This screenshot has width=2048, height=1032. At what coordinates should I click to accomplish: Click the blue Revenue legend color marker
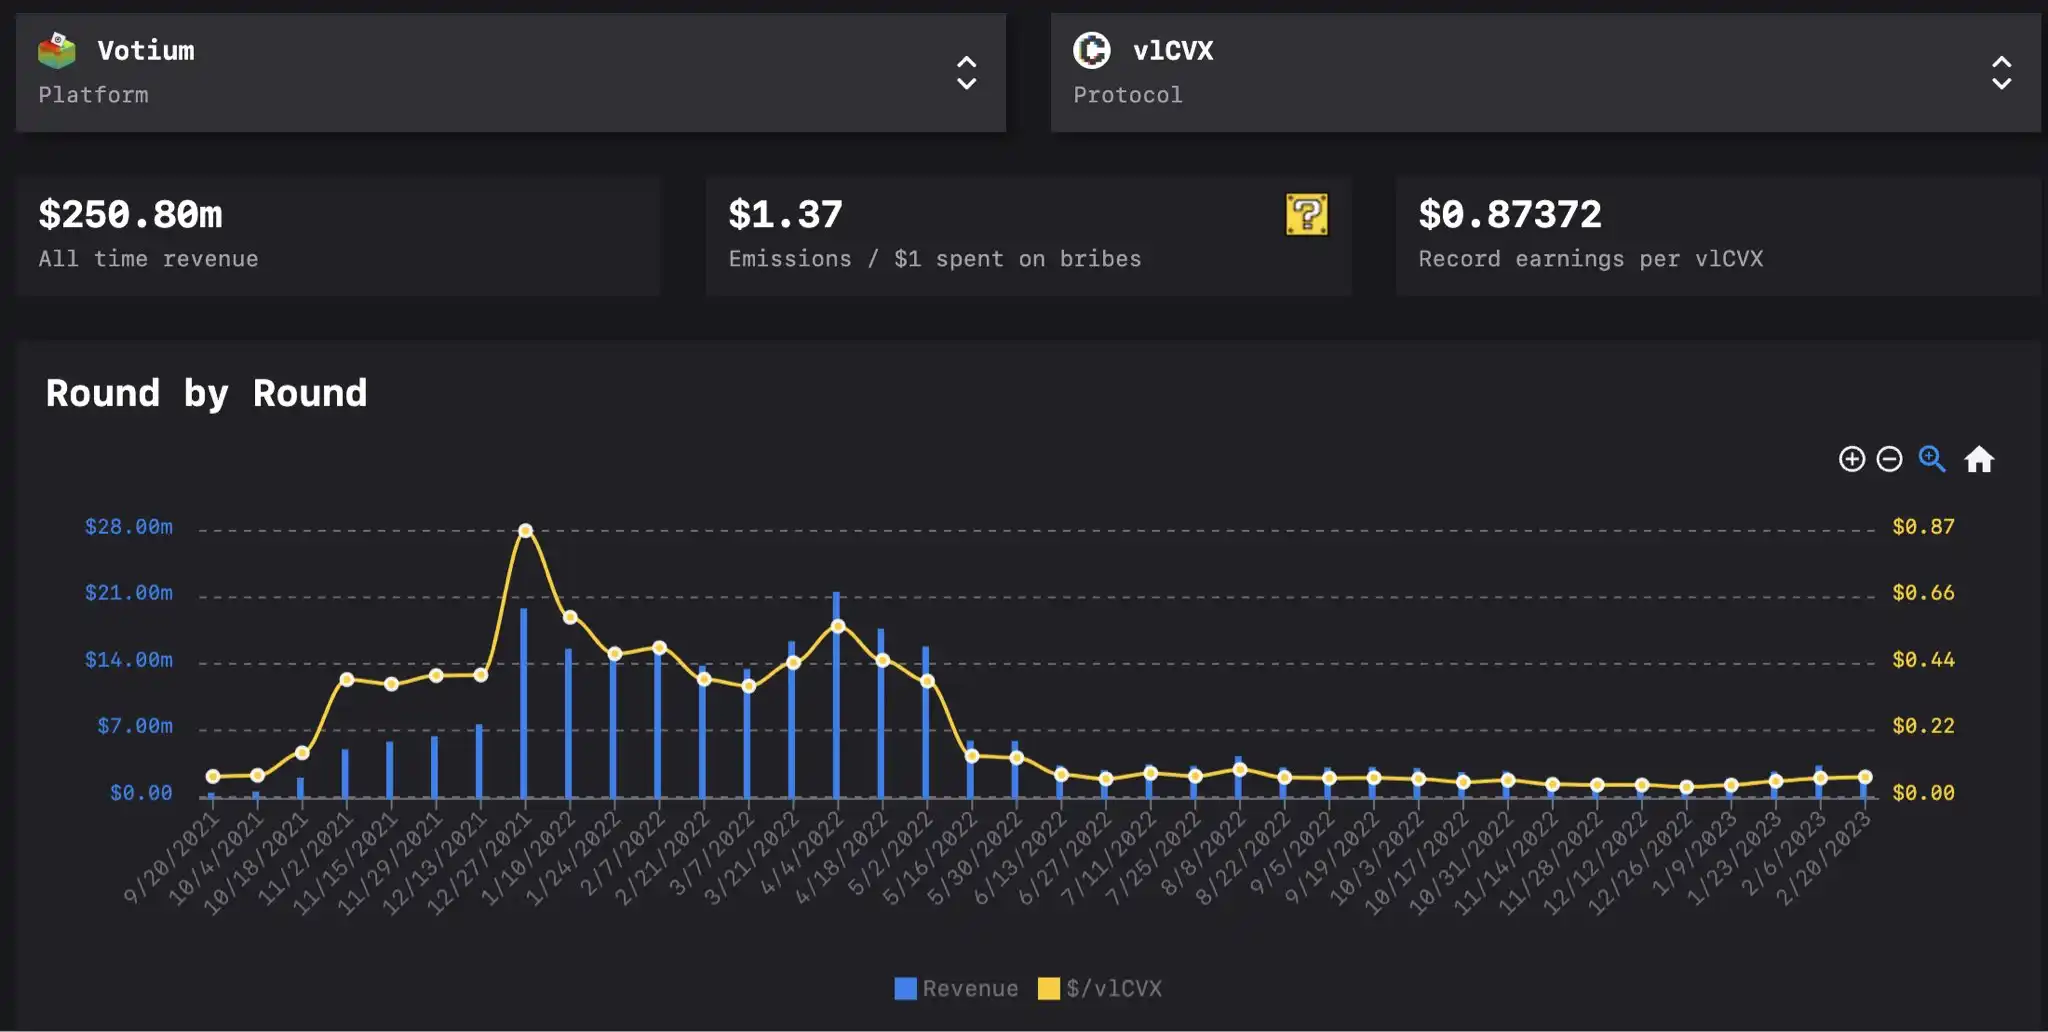coord(905,988)
